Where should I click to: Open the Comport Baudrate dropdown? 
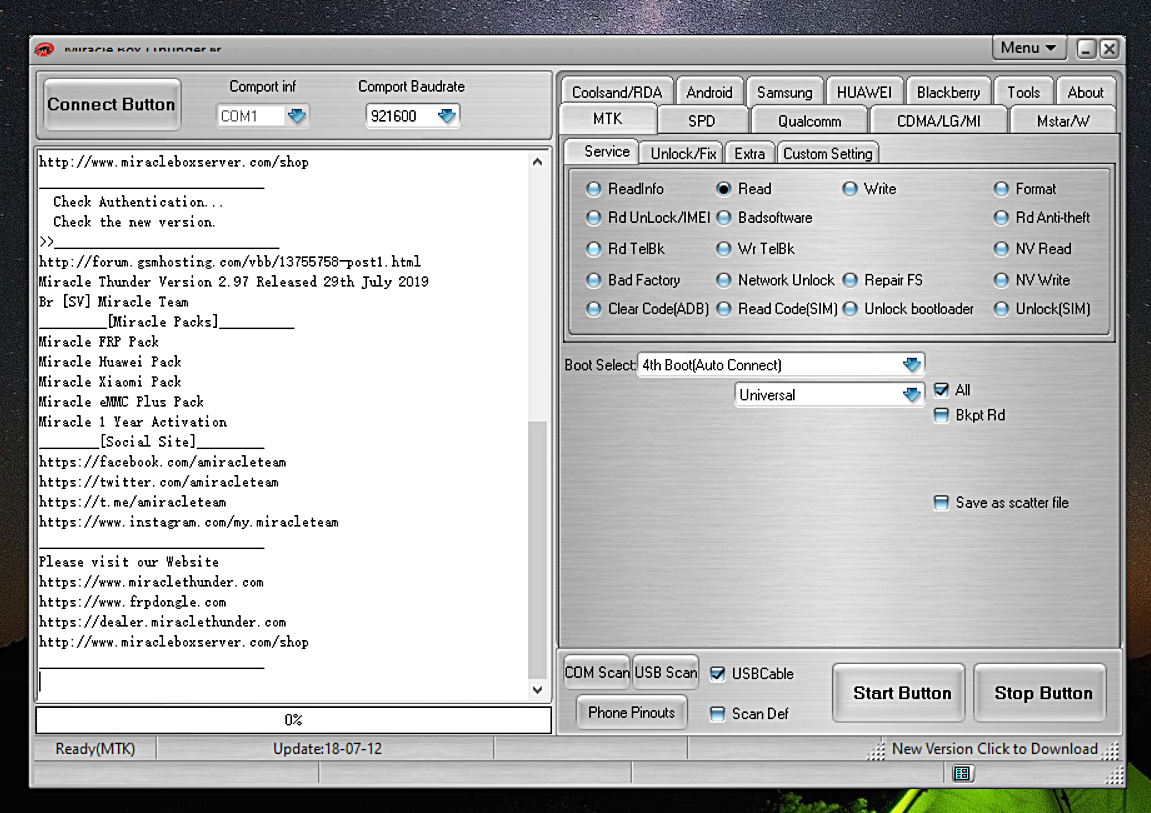446,116
